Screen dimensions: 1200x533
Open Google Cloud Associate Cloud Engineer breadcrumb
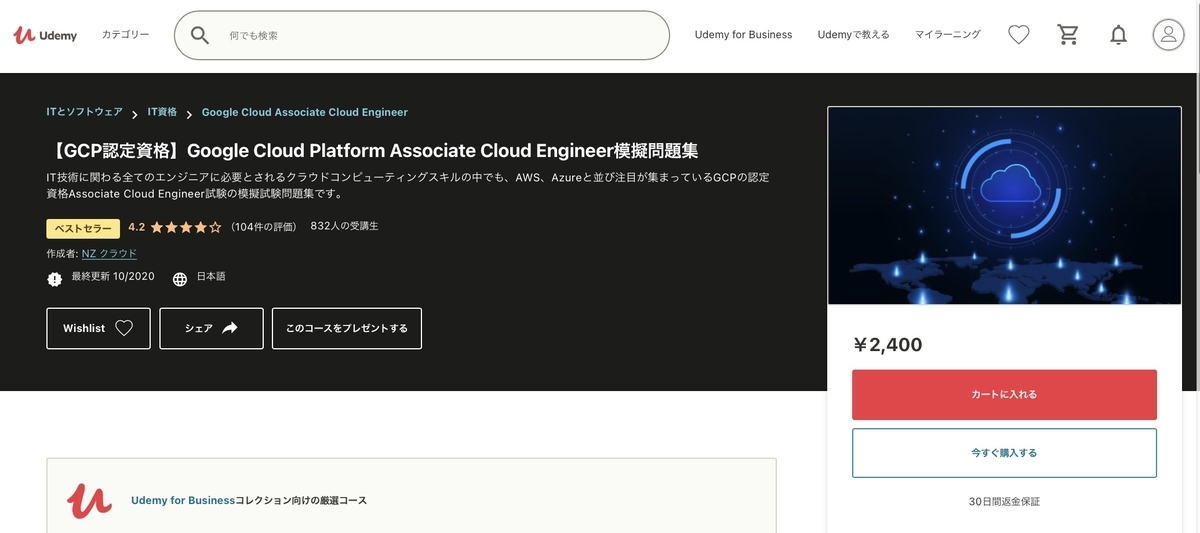[x=305, y=112]
